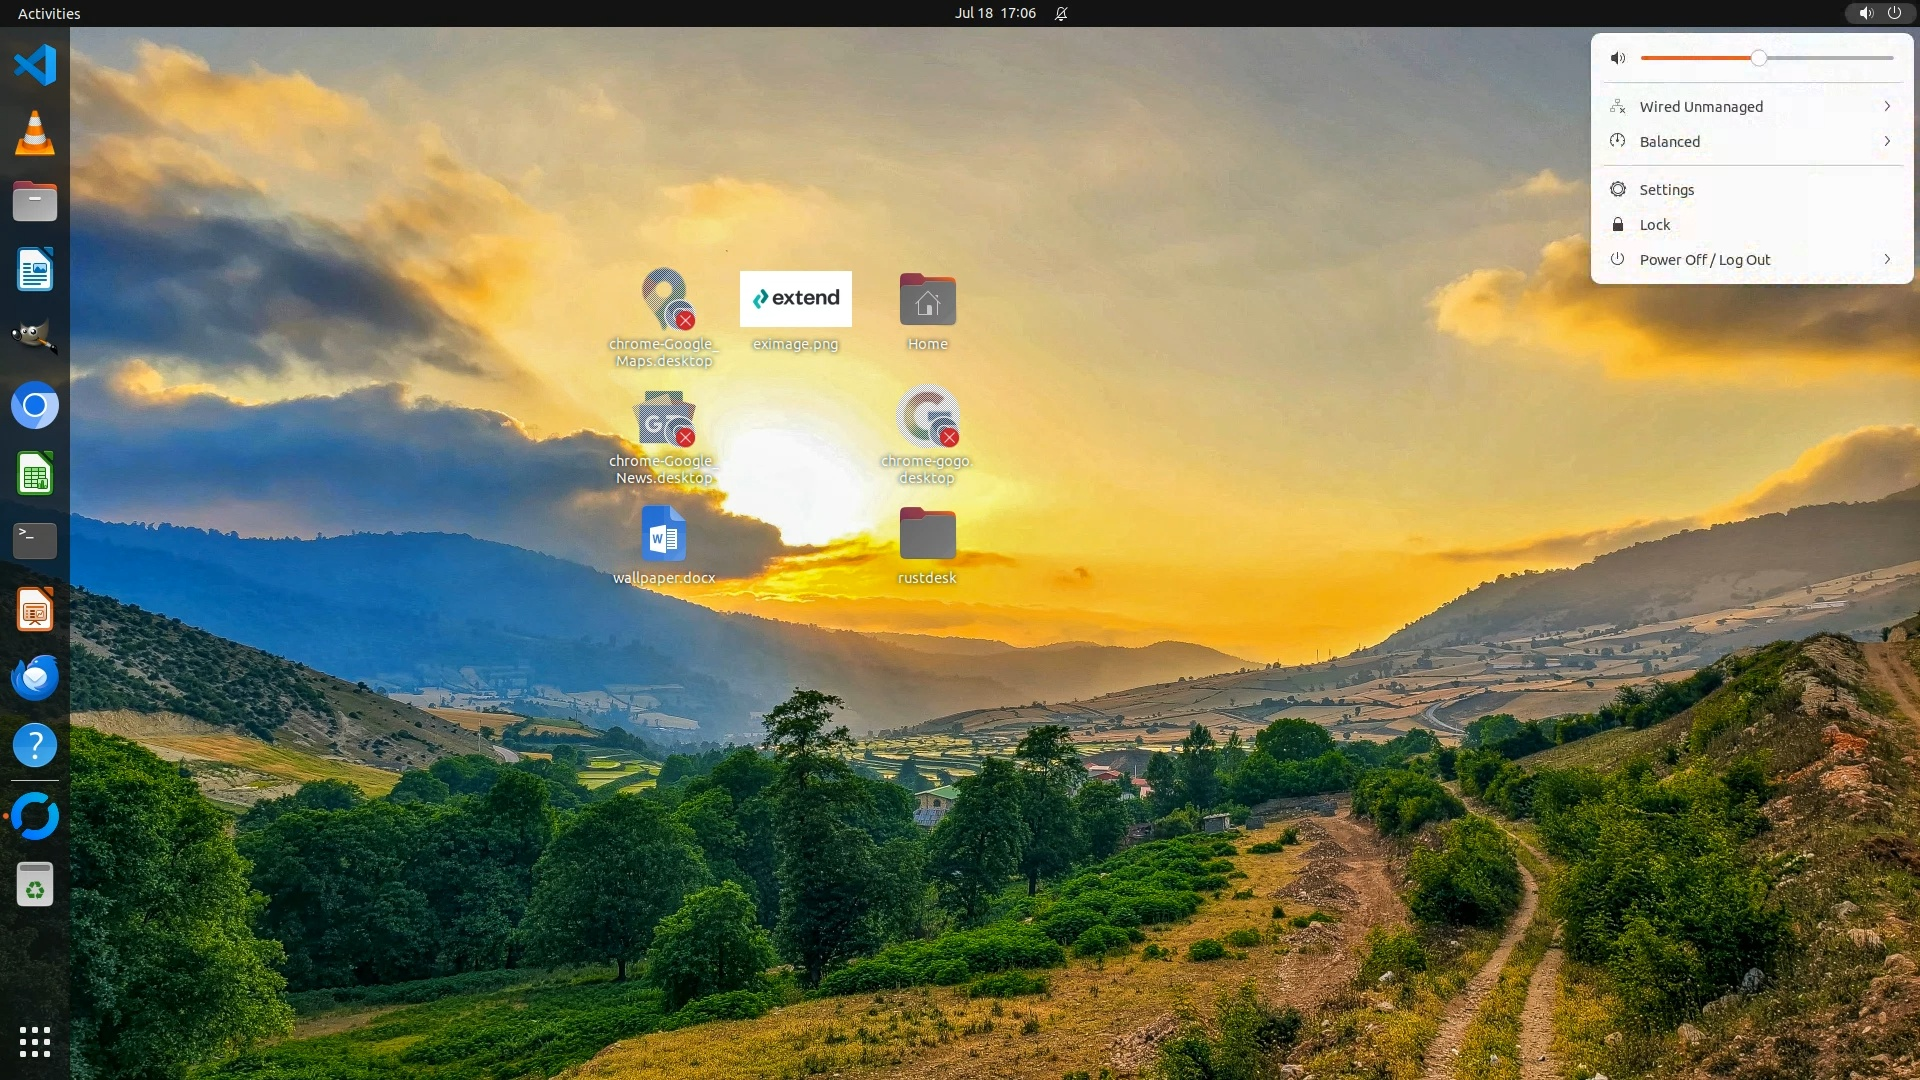This screenshot has height=1080, width=1920.
Task: Open Settings from system menu
Action: pyautogui.click(x=1666, y=190)
